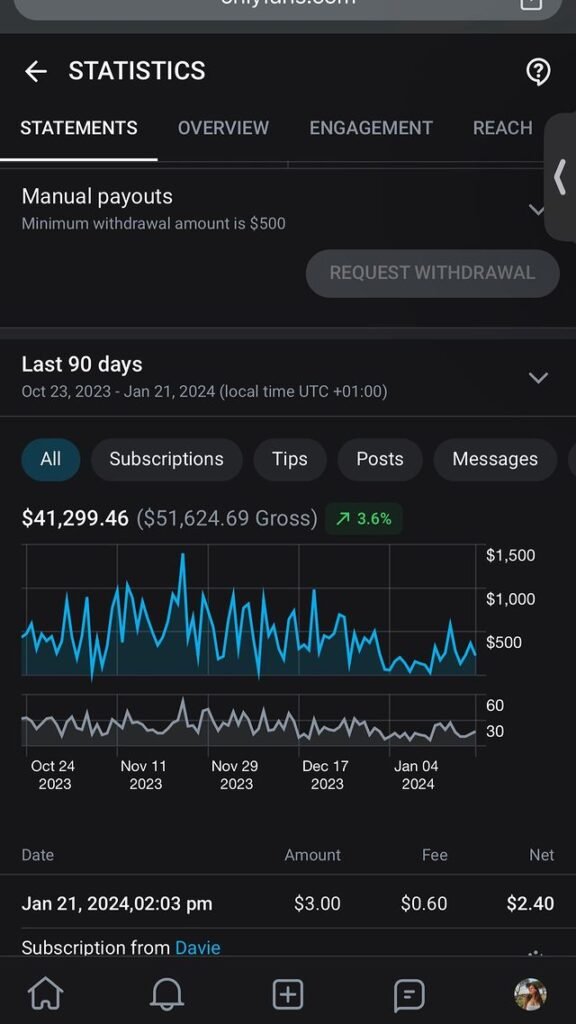576x1024 pixels.
Task: Select the All earnings filter chip
Action: (x=50, y=459)
